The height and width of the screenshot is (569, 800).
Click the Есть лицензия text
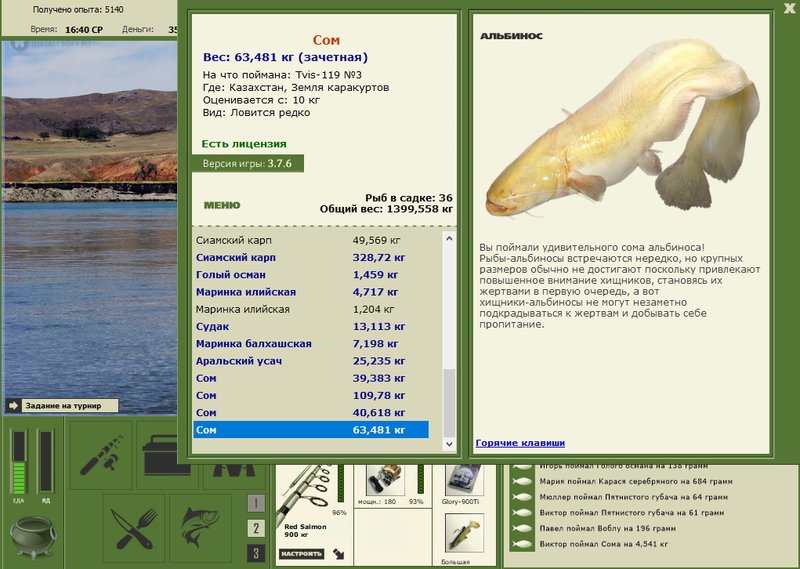point(244,144)
